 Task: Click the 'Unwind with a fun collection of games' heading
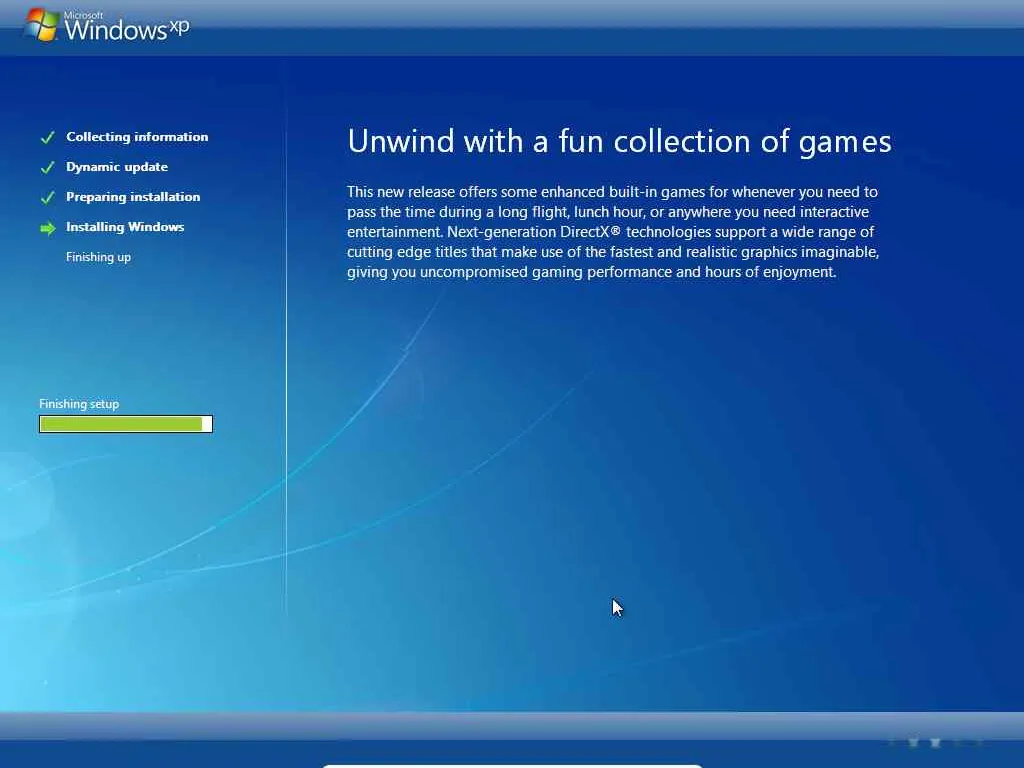point(619,142)
